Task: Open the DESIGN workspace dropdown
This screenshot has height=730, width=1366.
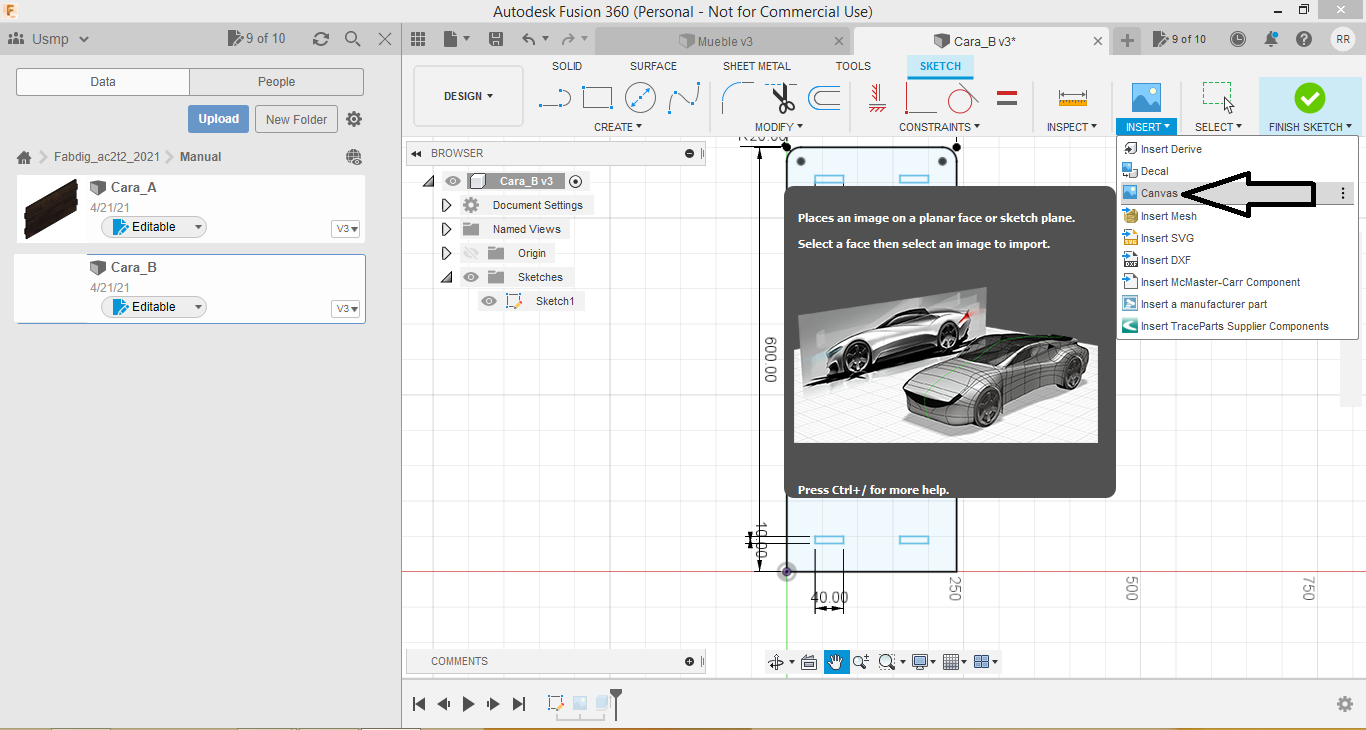Action: pyautogui.click(x=468, y=96)
